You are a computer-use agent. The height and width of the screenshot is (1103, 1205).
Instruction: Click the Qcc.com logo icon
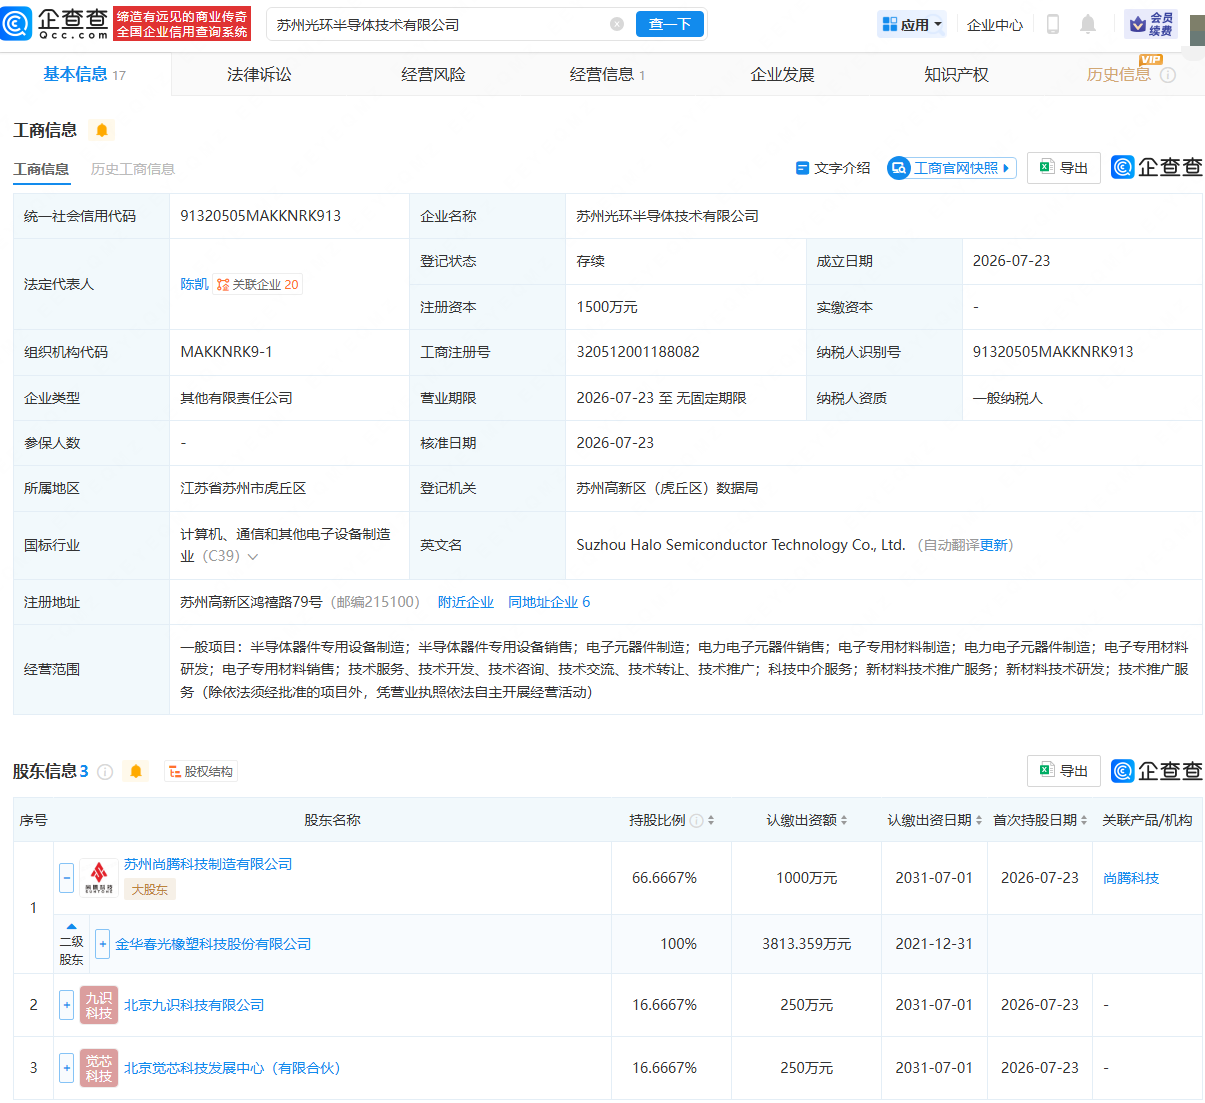(x=16, y=23)
